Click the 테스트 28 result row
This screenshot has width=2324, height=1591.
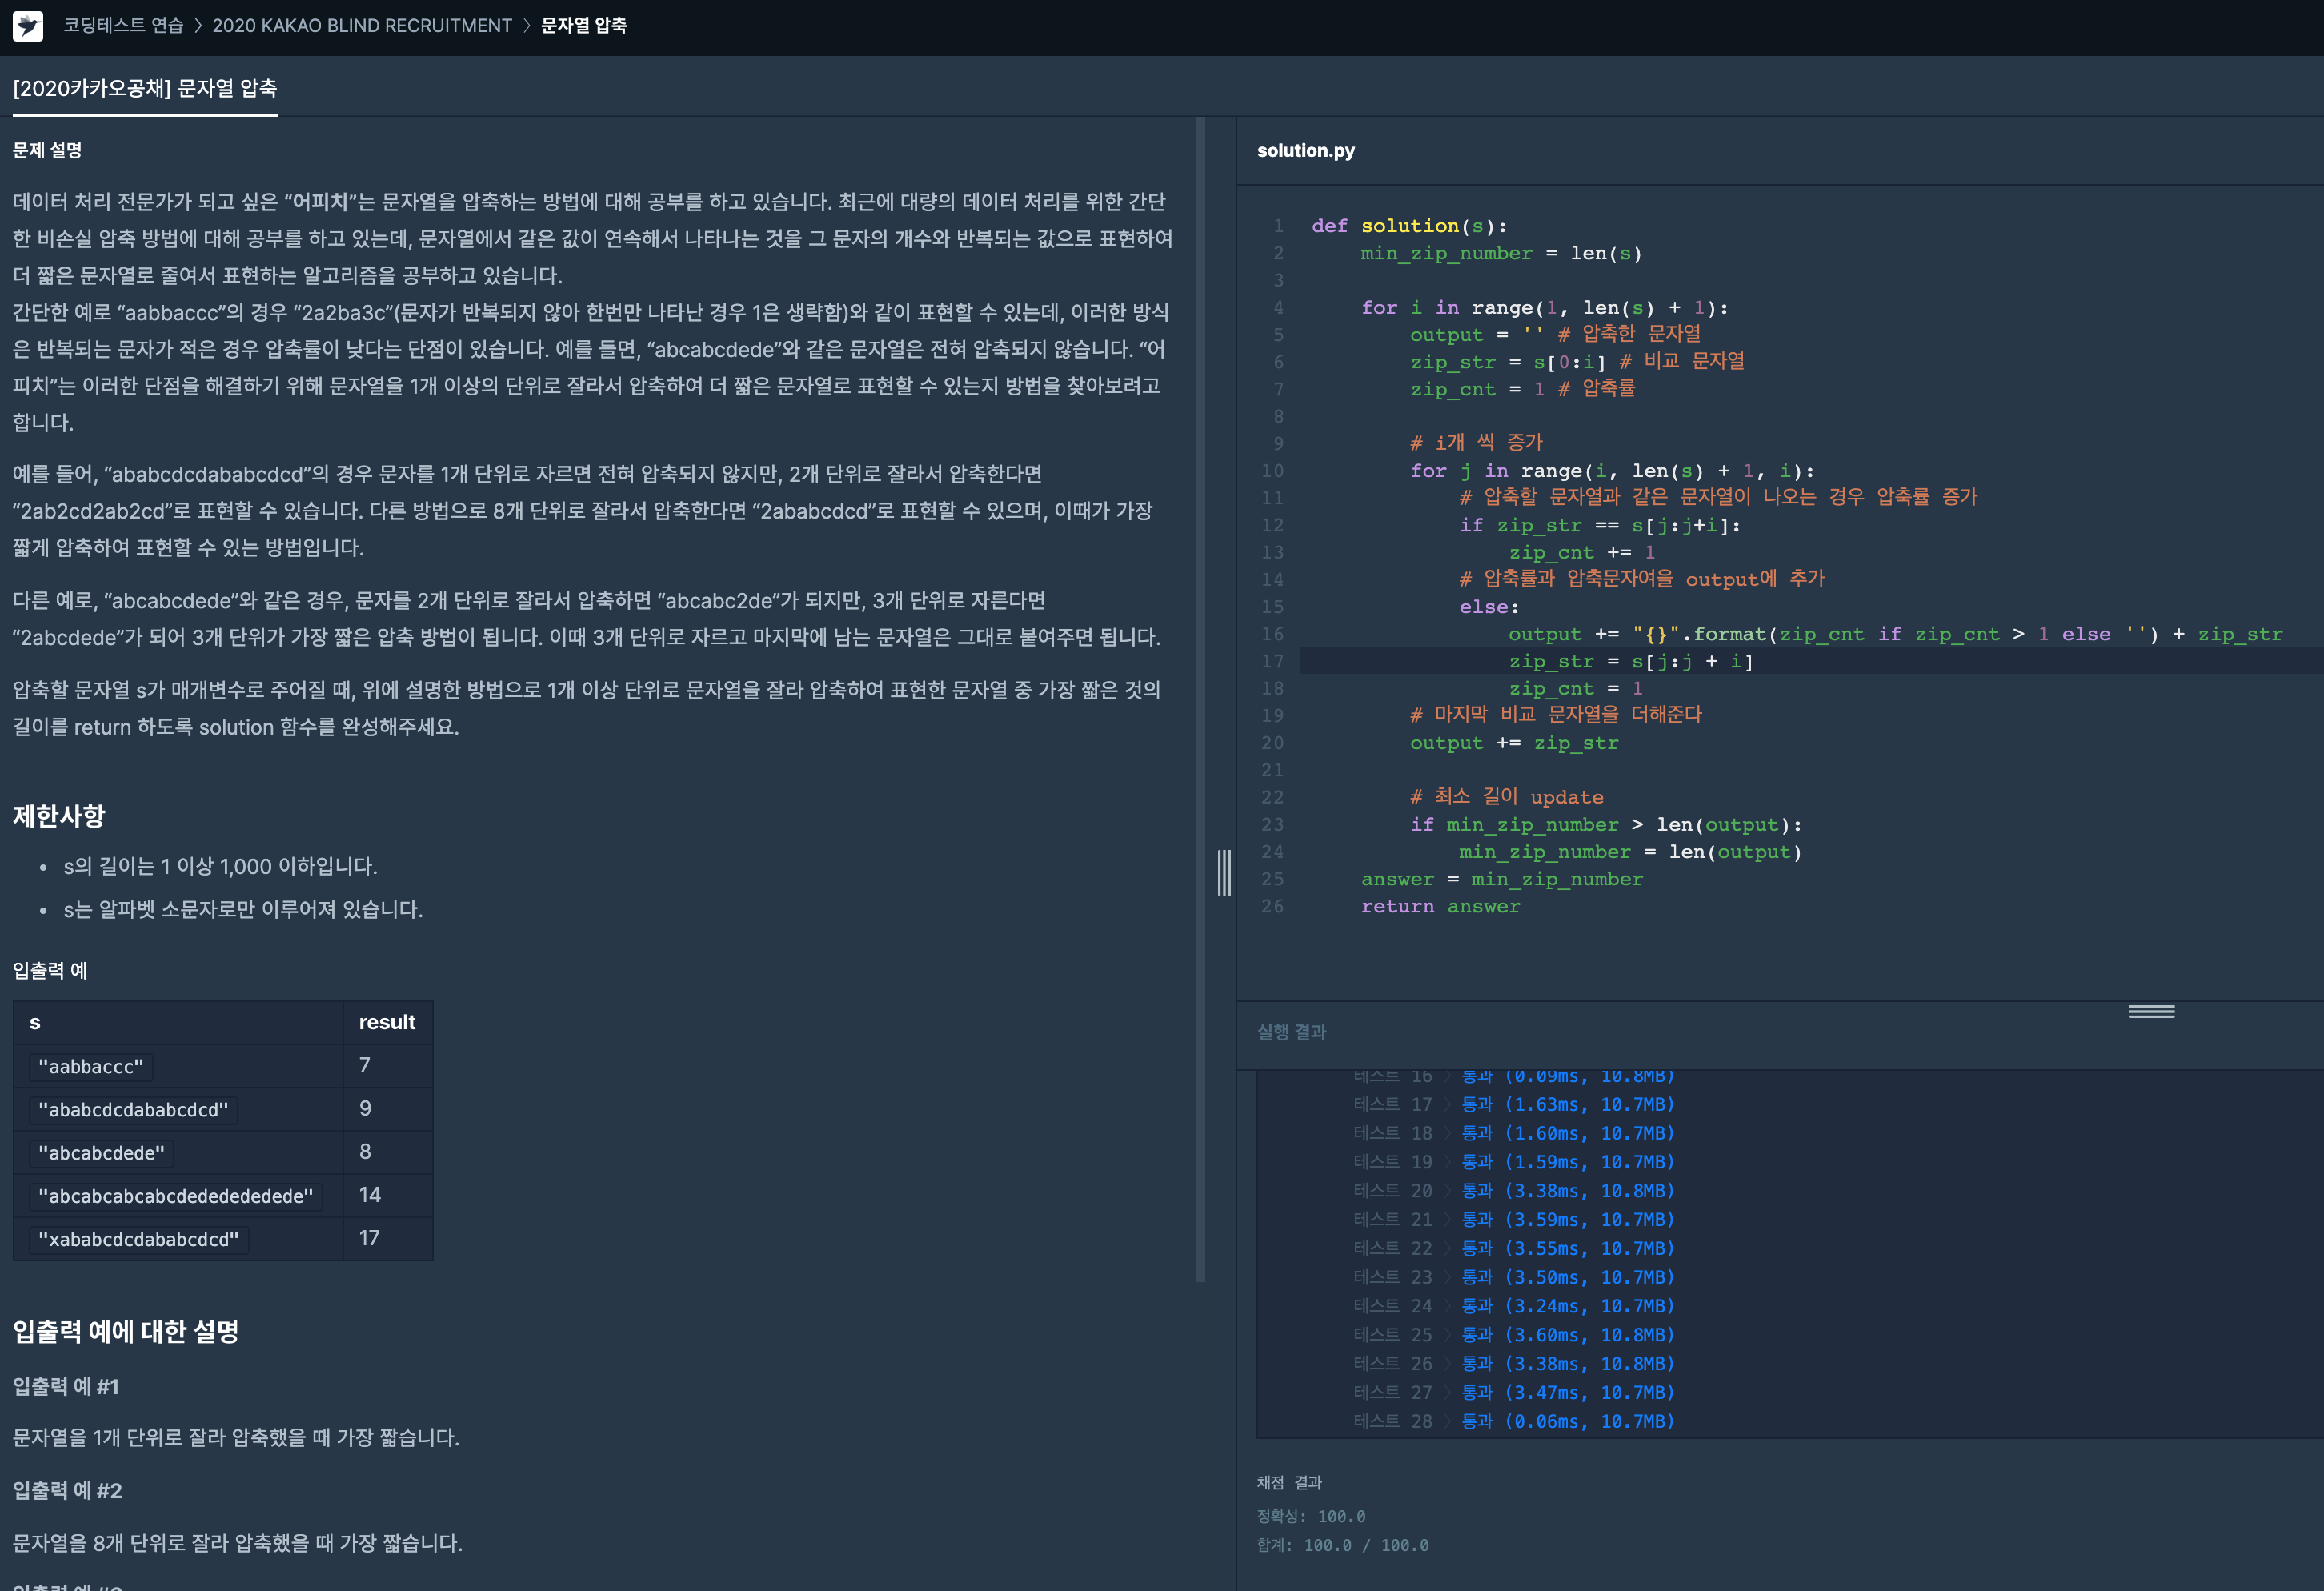coord(1513,1421)
